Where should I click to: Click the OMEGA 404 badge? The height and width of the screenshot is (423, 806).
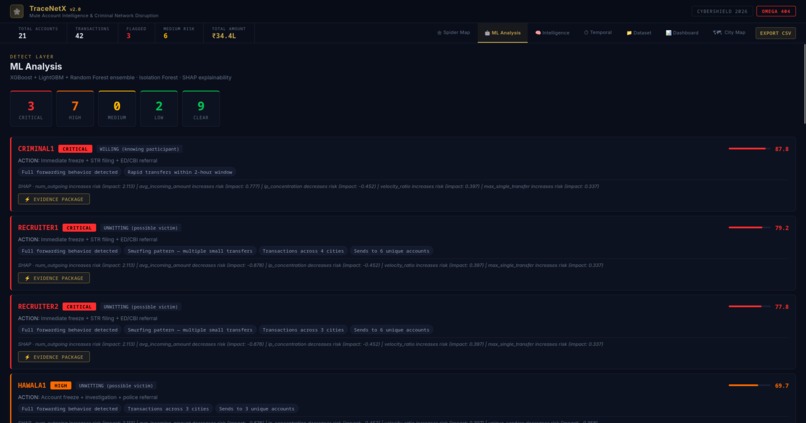pos(776,11)
